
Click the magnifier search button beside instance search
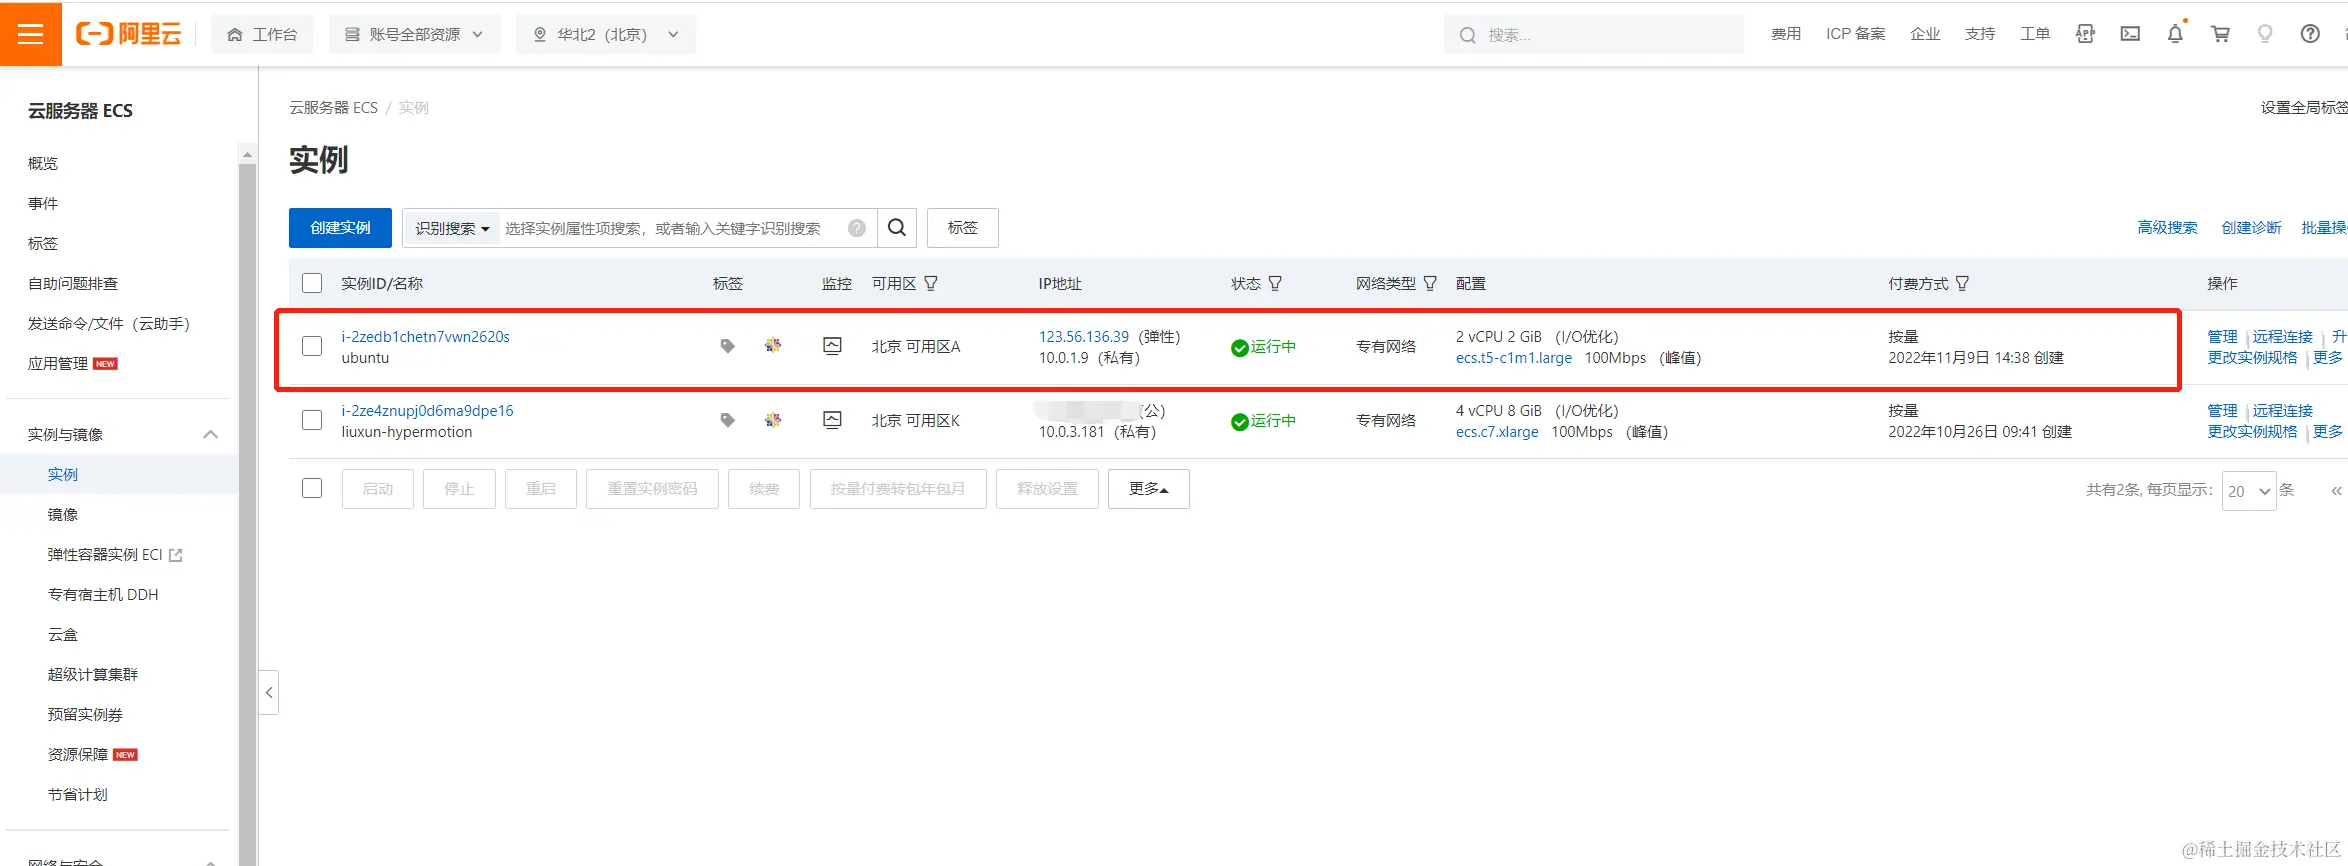coord(897,228)
